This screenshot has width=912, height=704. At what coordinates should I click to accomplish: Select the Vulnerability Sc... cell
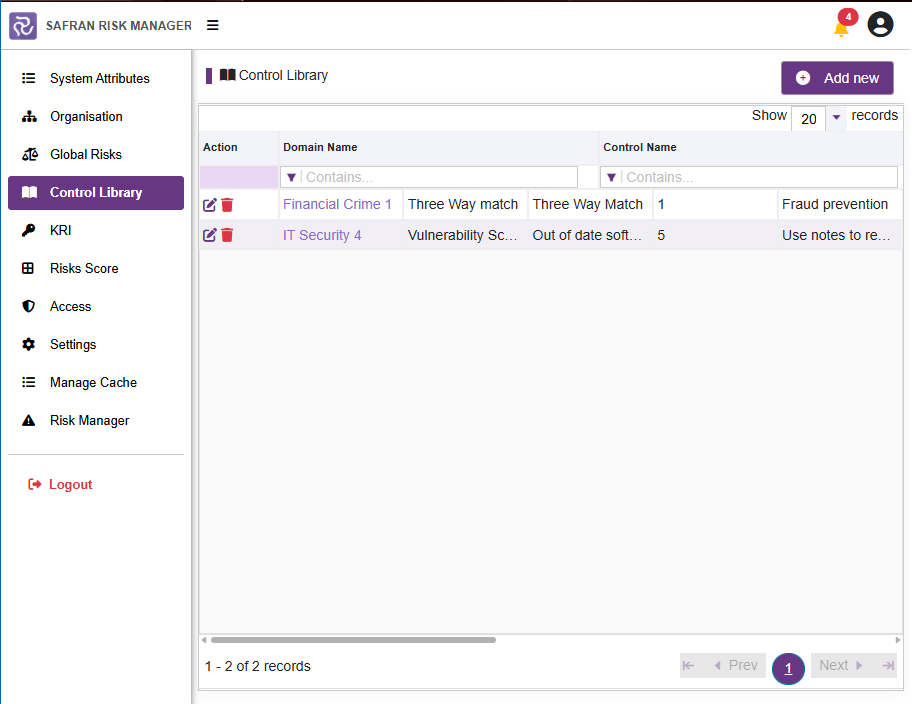(465, 235)
